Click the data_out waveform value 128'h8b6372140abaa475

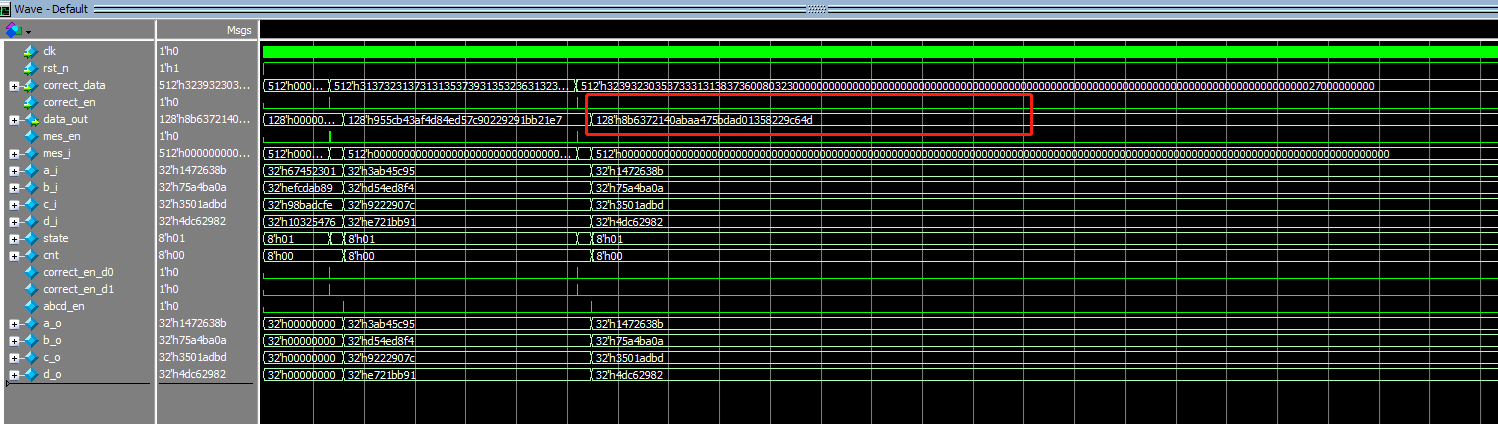click(x=704, y=120)
